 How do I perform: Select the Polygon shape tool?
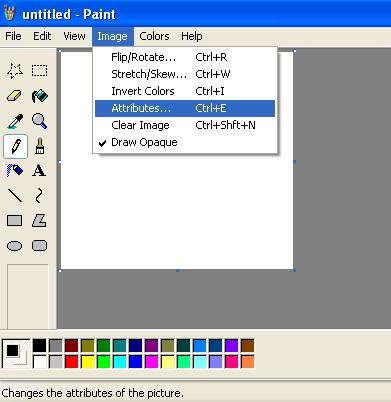tap(39, 221)
